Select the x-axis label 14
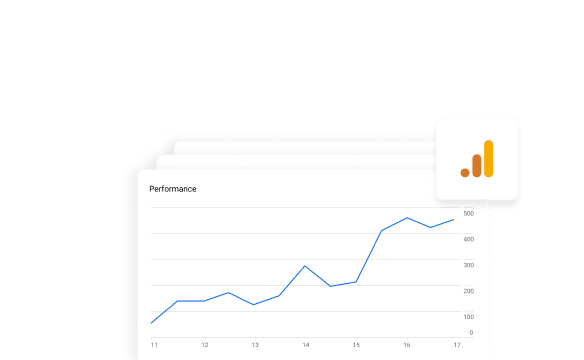 pyautogui.click(x=306, y=345)
